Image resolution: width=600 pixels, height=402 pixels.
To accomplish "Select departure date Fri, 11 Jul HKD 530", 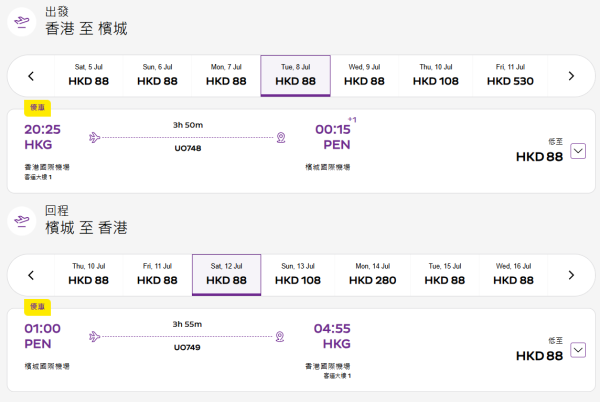I will click(x=510, y=75).
